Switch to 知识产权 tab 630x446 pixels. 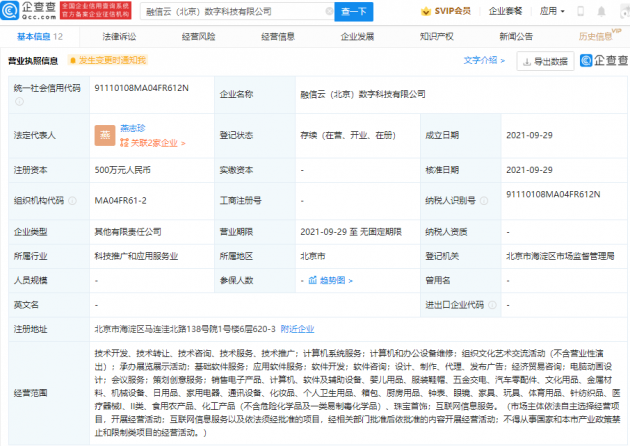[x=436, y=37]
